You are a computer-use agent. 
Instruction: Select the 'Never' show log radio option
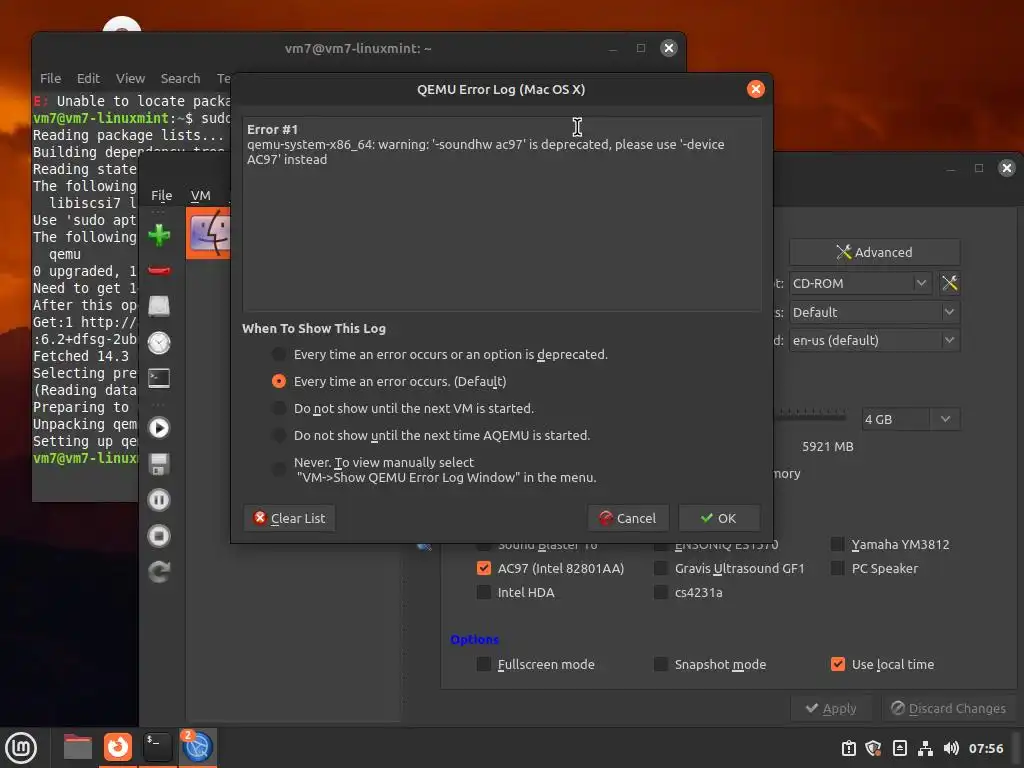[279, 470]
